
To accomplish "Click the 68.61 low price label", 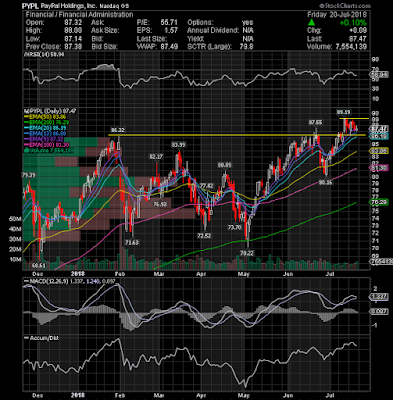I will 38,266.
